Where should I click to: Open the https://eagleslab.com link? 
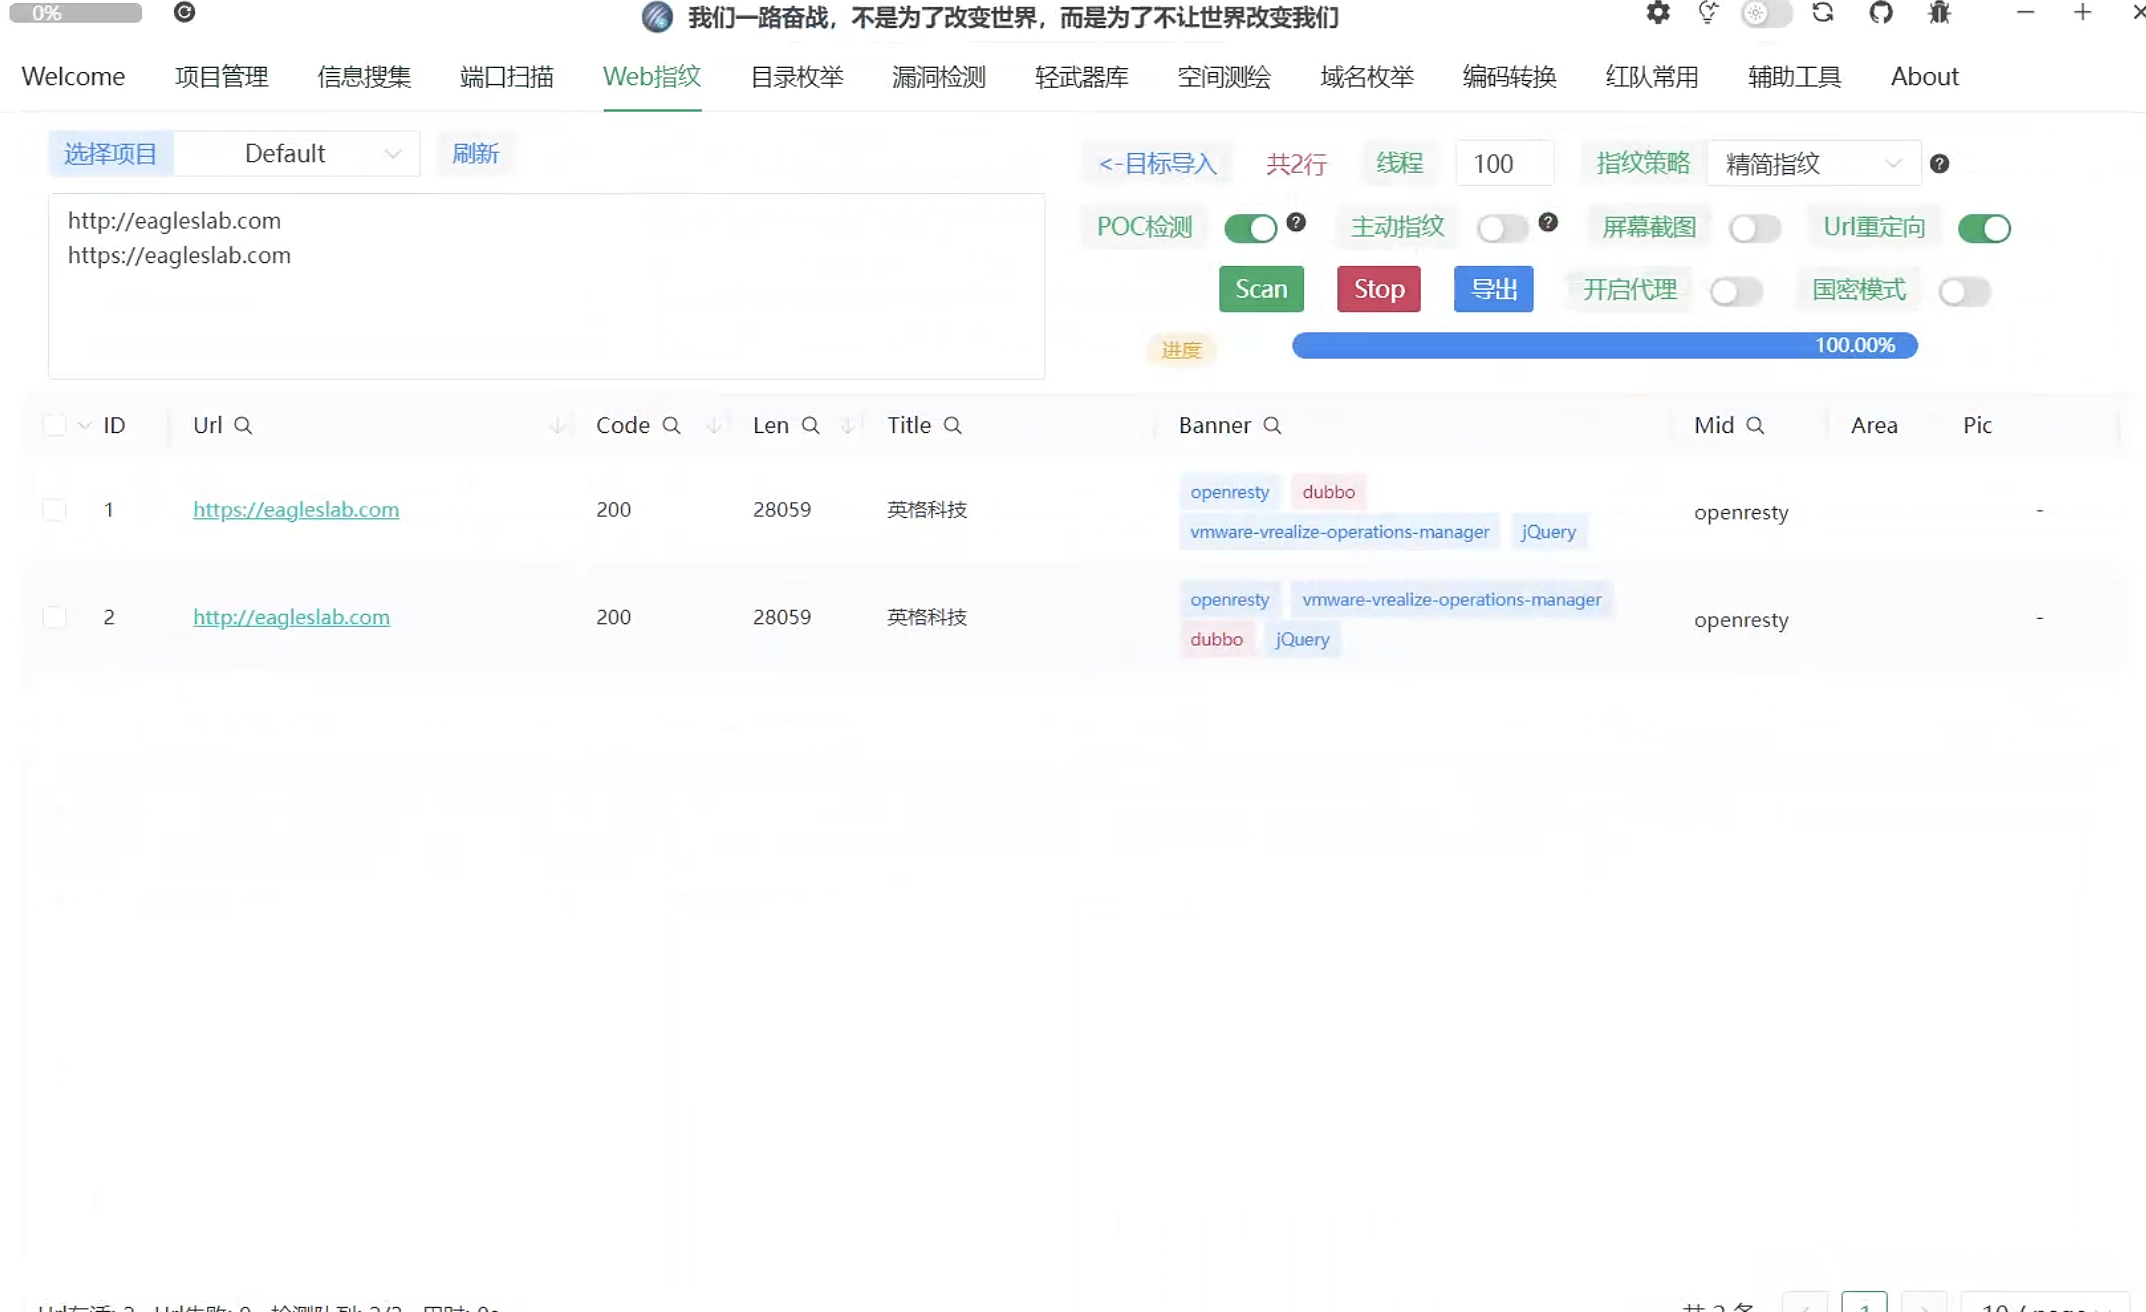296,510
